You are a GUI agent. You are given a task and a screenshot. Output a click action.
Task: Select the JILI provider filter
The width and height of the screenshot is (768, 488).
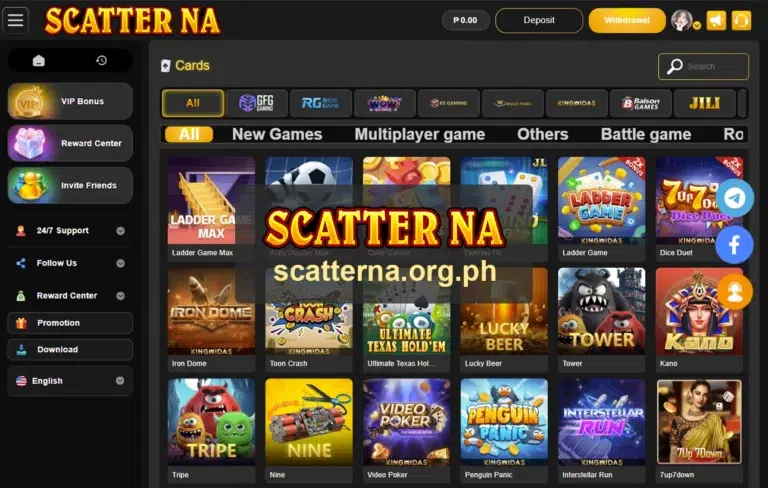click(704, 103)
